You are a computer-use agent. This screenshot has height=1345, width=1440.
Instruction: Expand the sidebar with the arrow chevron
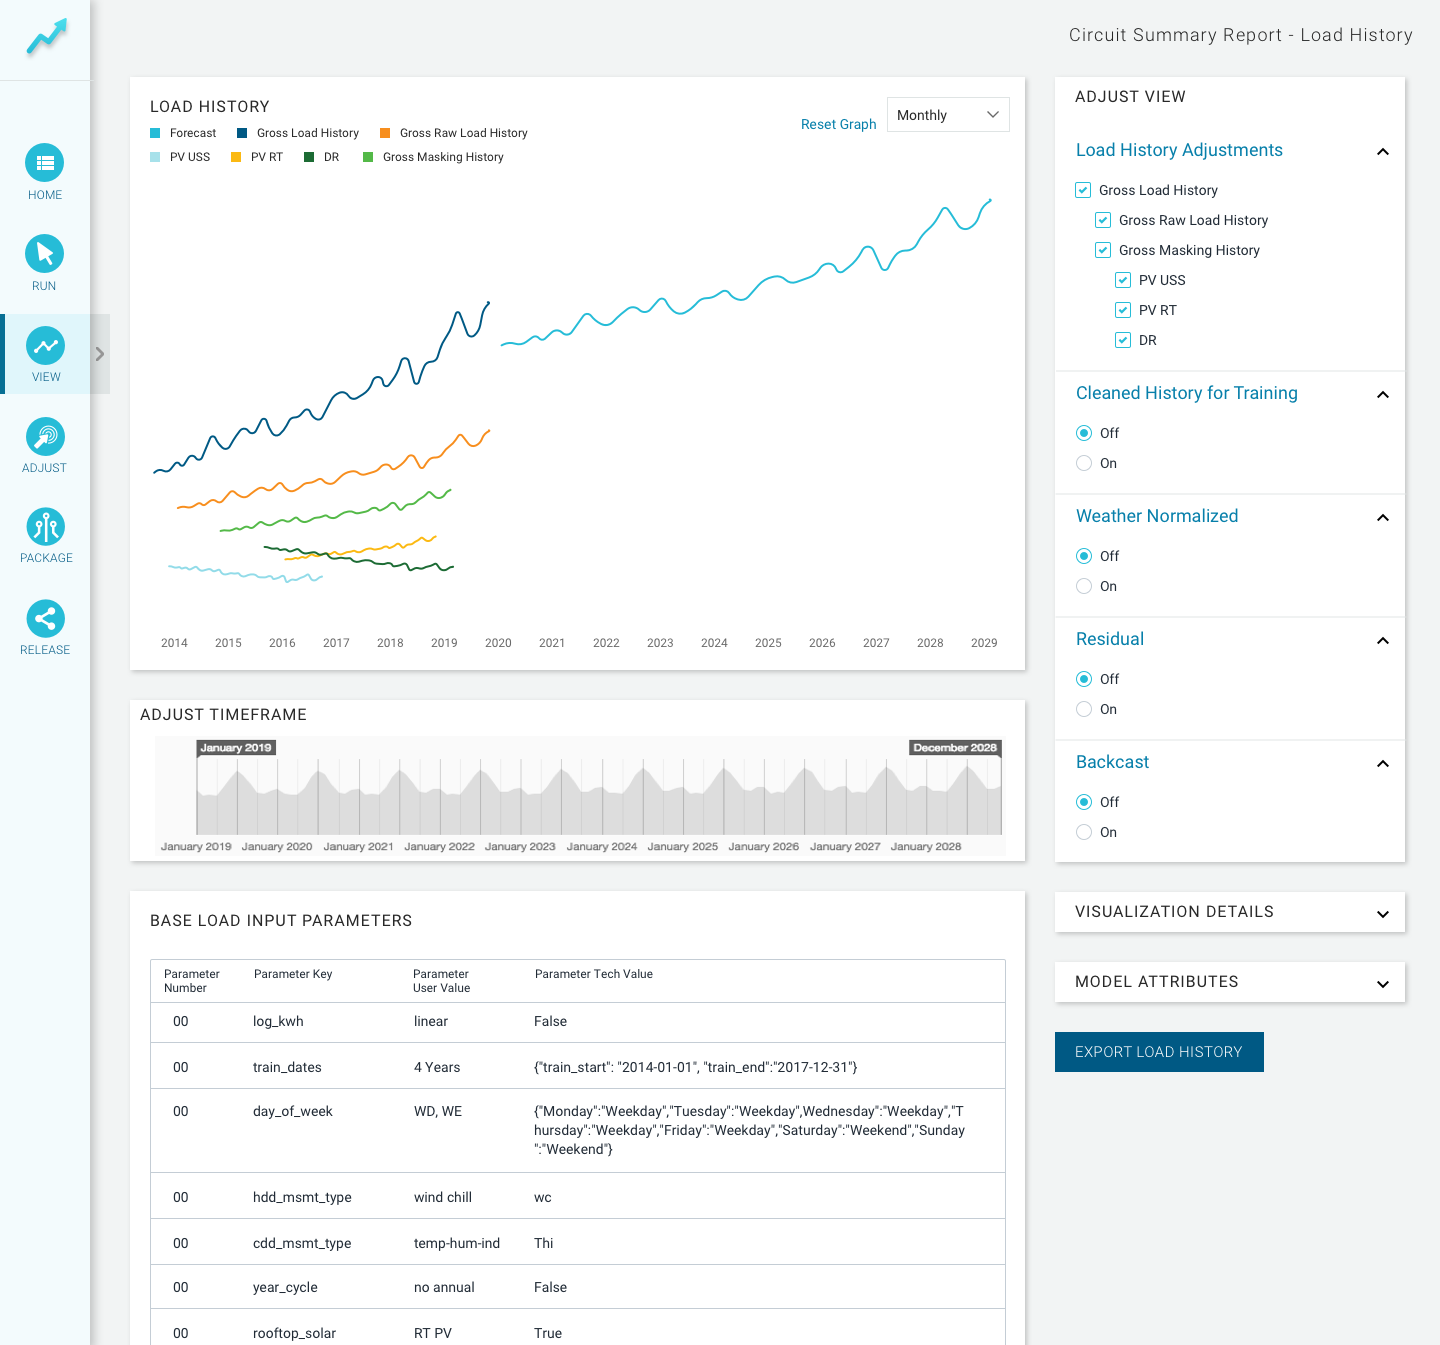pos(100,354)
